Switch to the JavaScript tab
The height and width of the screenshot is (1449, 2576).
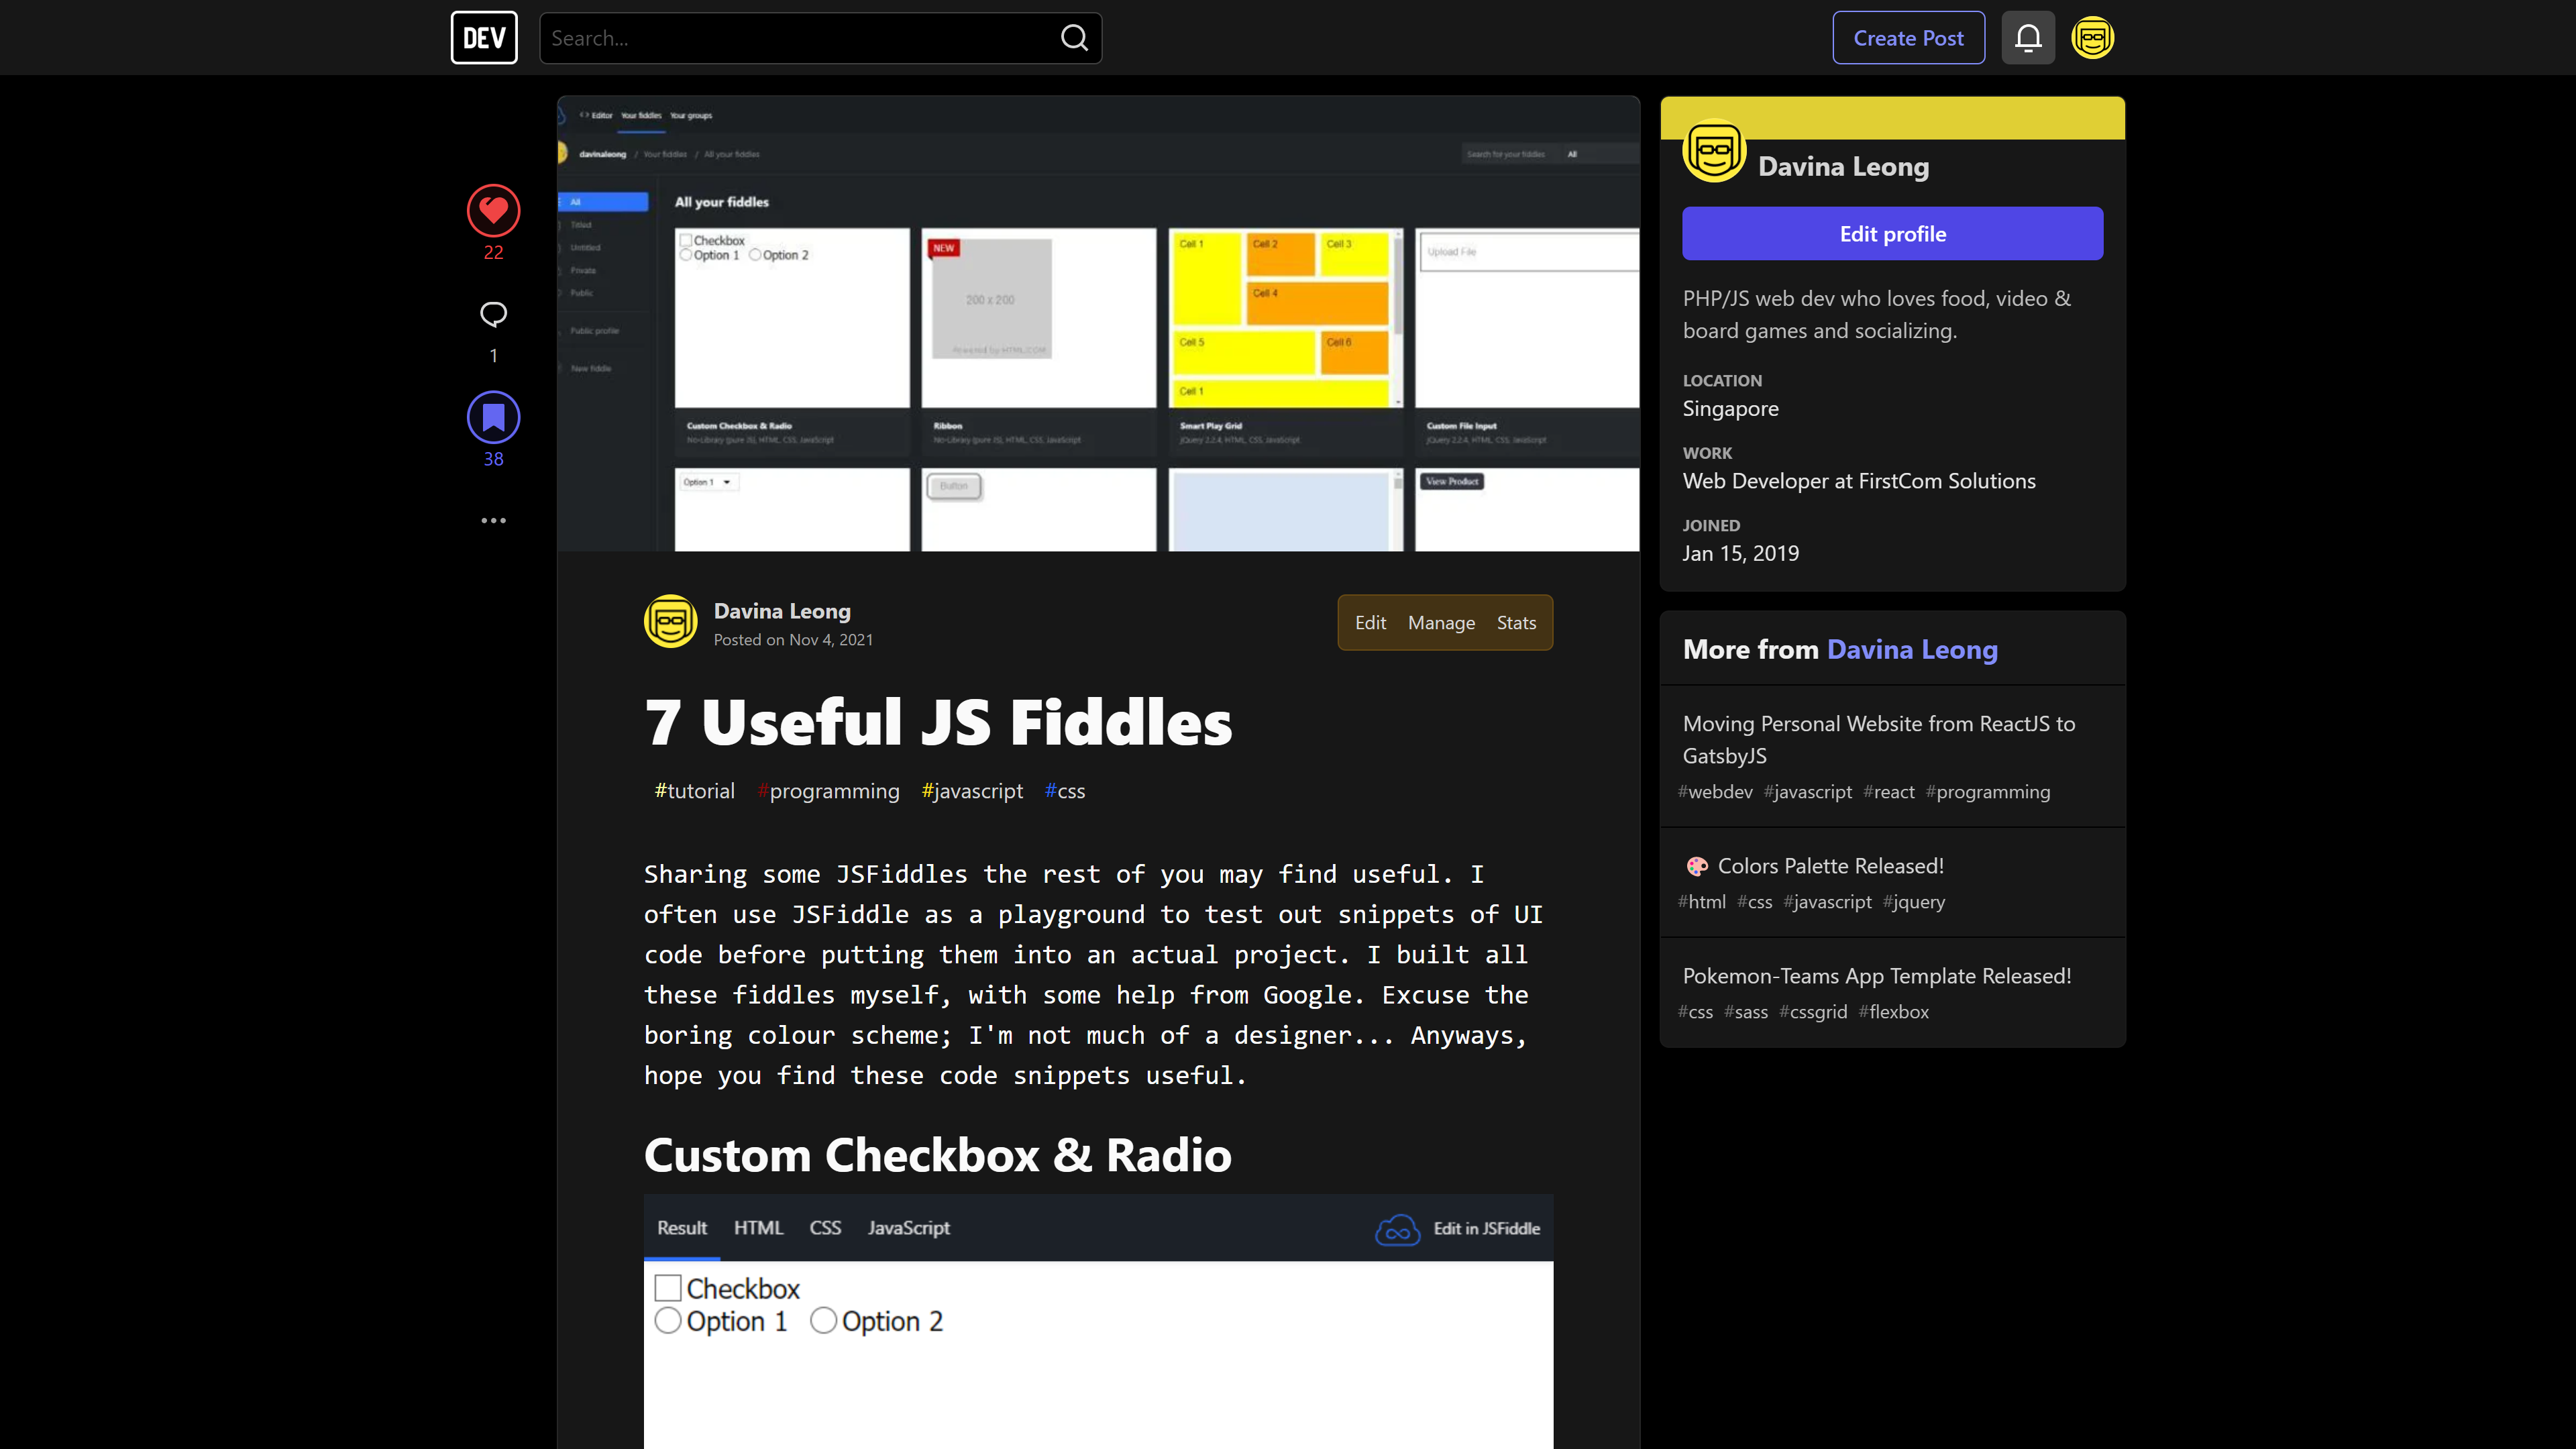click(908, 1227)
